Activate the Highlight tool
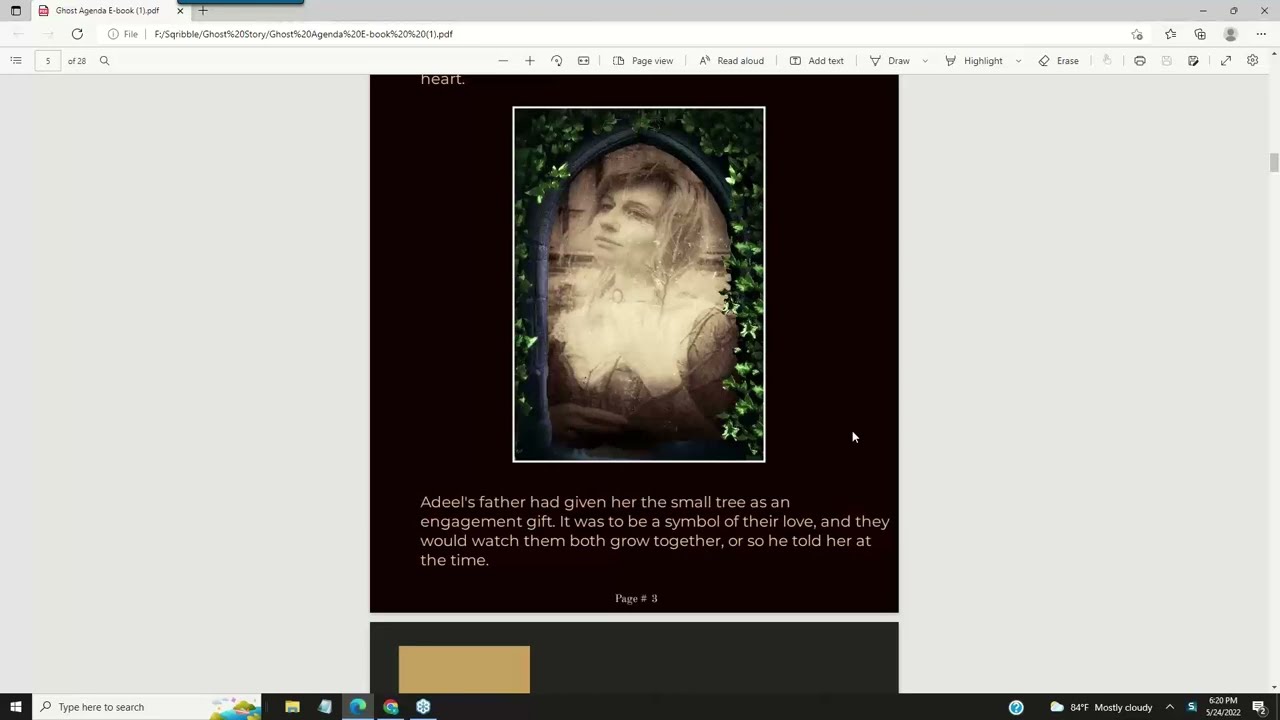Image resolution: width=1280 pixels, height=720 pixels. [x=973, y=61]
